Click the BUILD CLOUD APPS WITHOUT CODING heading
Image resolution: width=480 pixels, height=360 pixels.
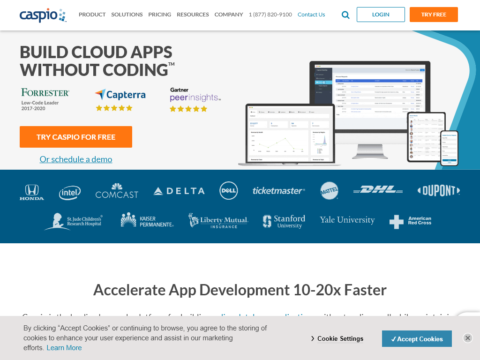(97, 61)
